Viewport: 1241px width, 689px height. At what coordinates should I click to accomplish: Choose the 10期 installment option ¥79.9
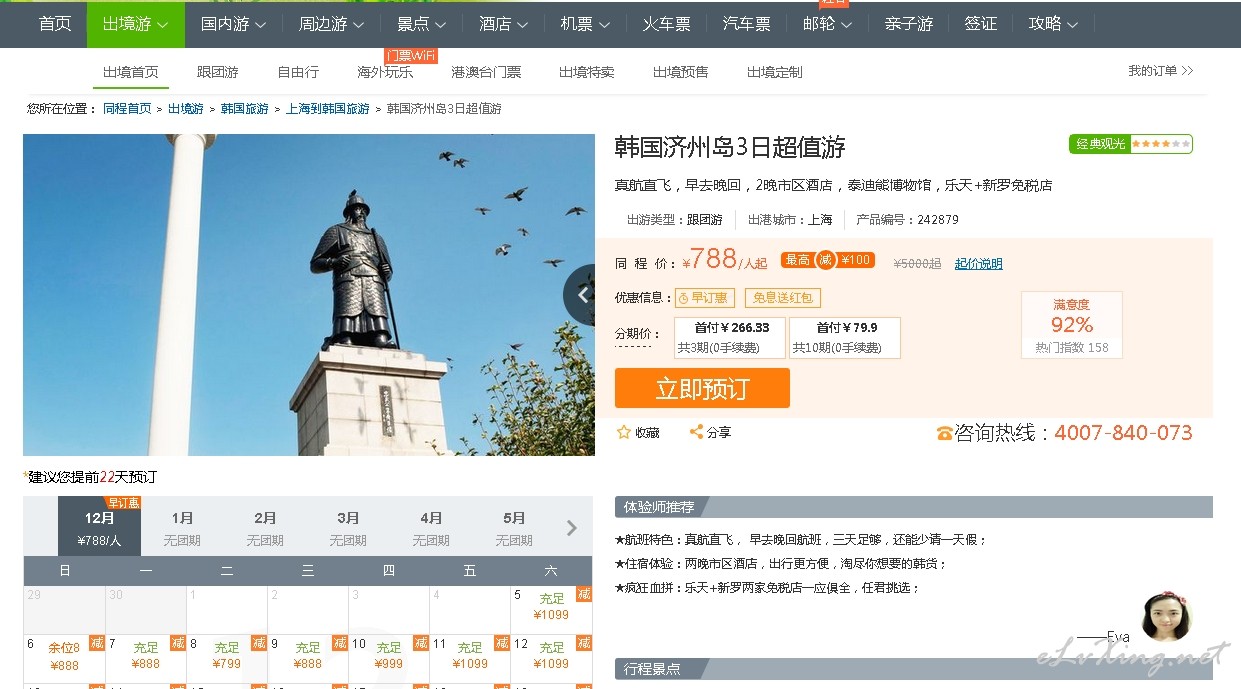tap(845, 338)
